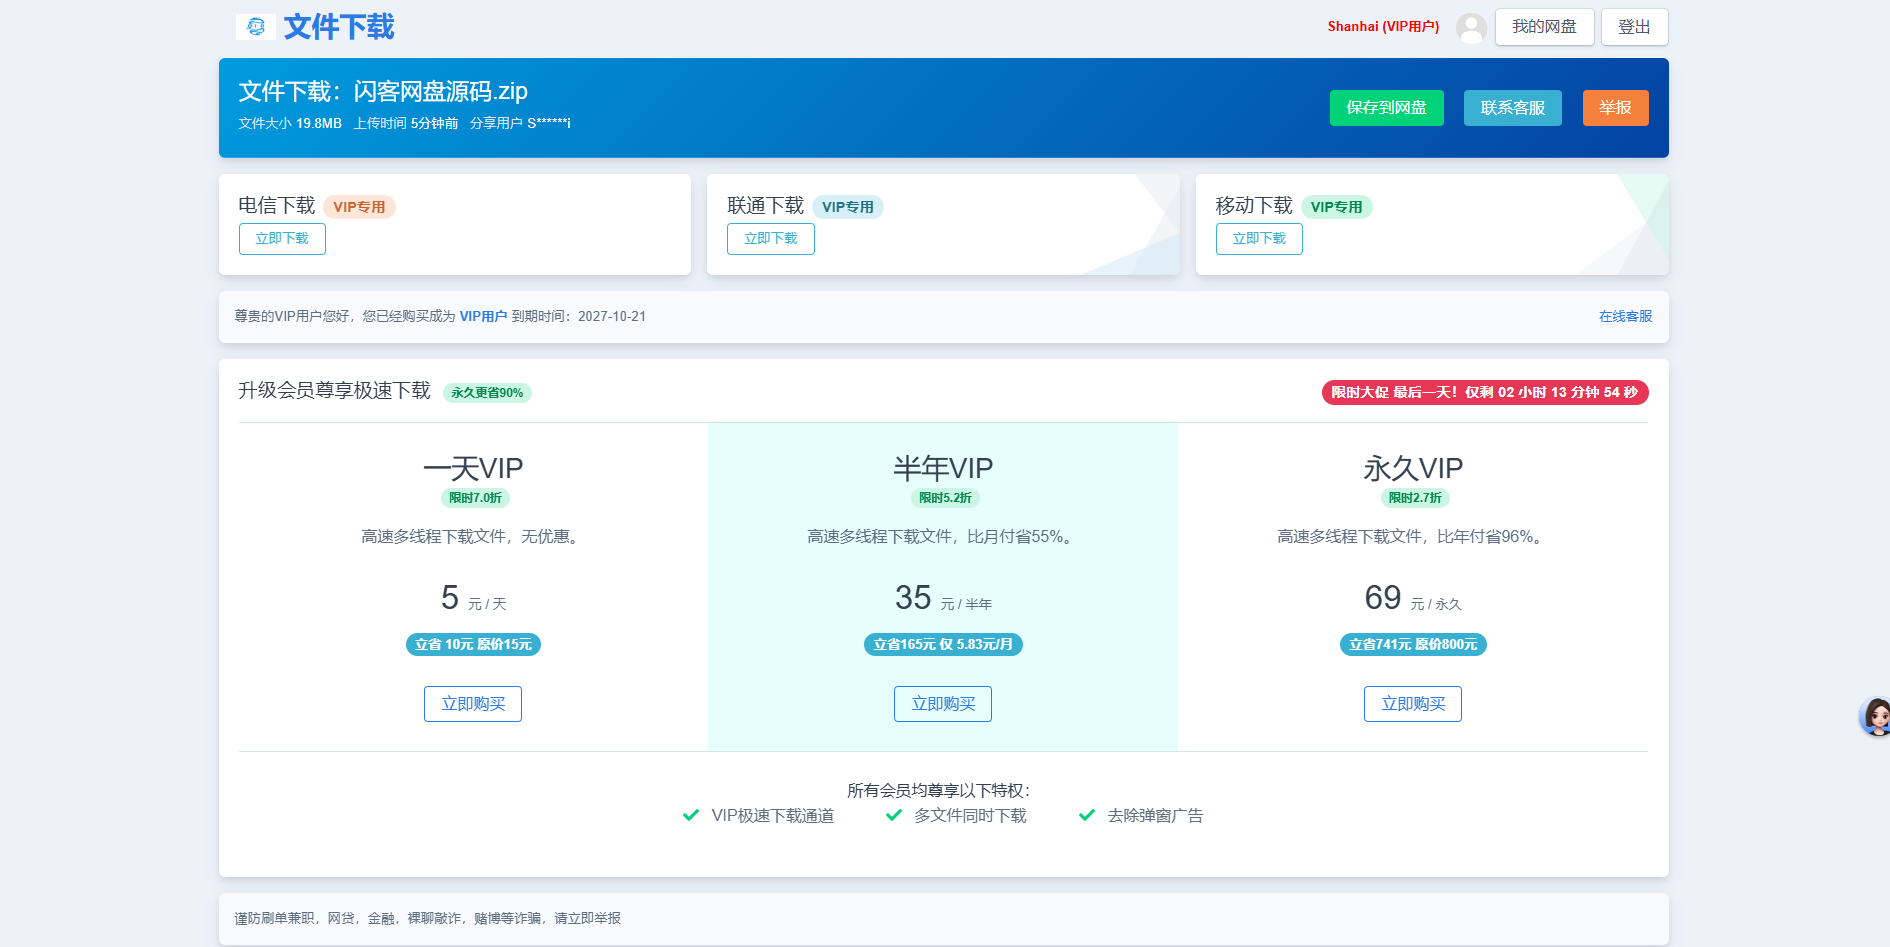The image size is (1890, 947).
Task: Click the green check beside VIP极速下载通道
Action: point(690,816)
